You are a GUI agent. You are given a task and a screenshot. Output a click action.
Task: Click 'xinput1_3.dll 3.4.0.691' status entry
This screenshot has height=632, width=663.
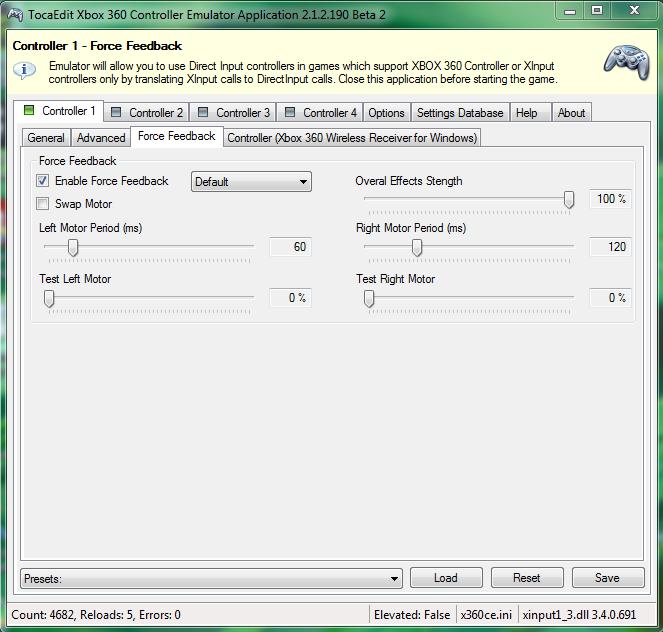coord(579,615)
